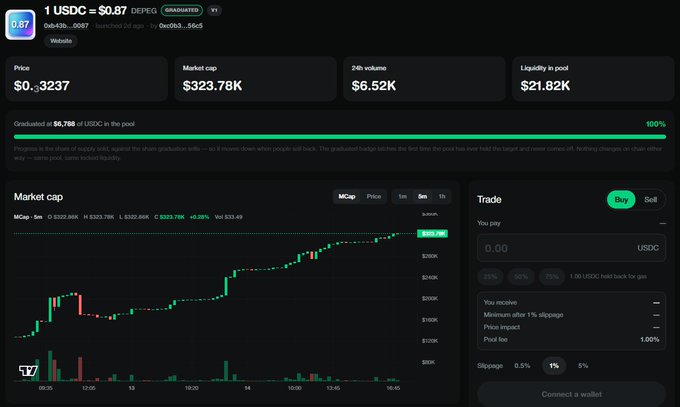Select the Buy trade mode
This screenshot has width=680, height=407.
tap(621, 200)
